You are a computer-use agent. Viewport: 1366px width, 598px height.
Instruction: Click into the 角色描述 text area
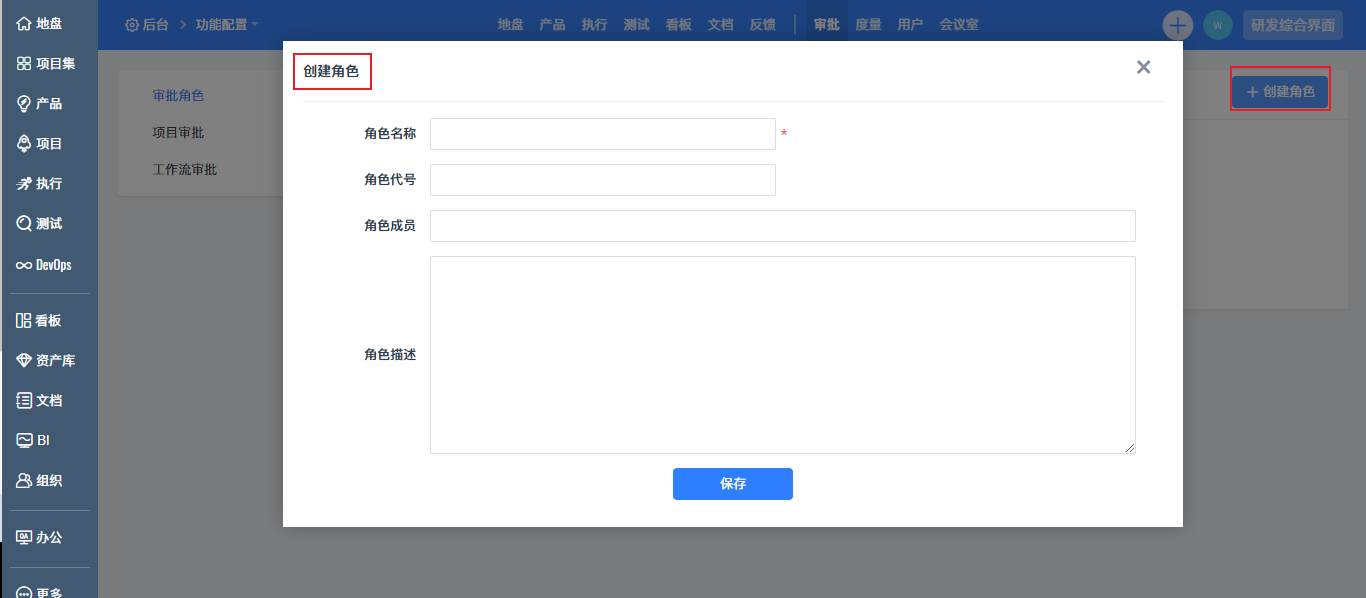pos(783,355)
